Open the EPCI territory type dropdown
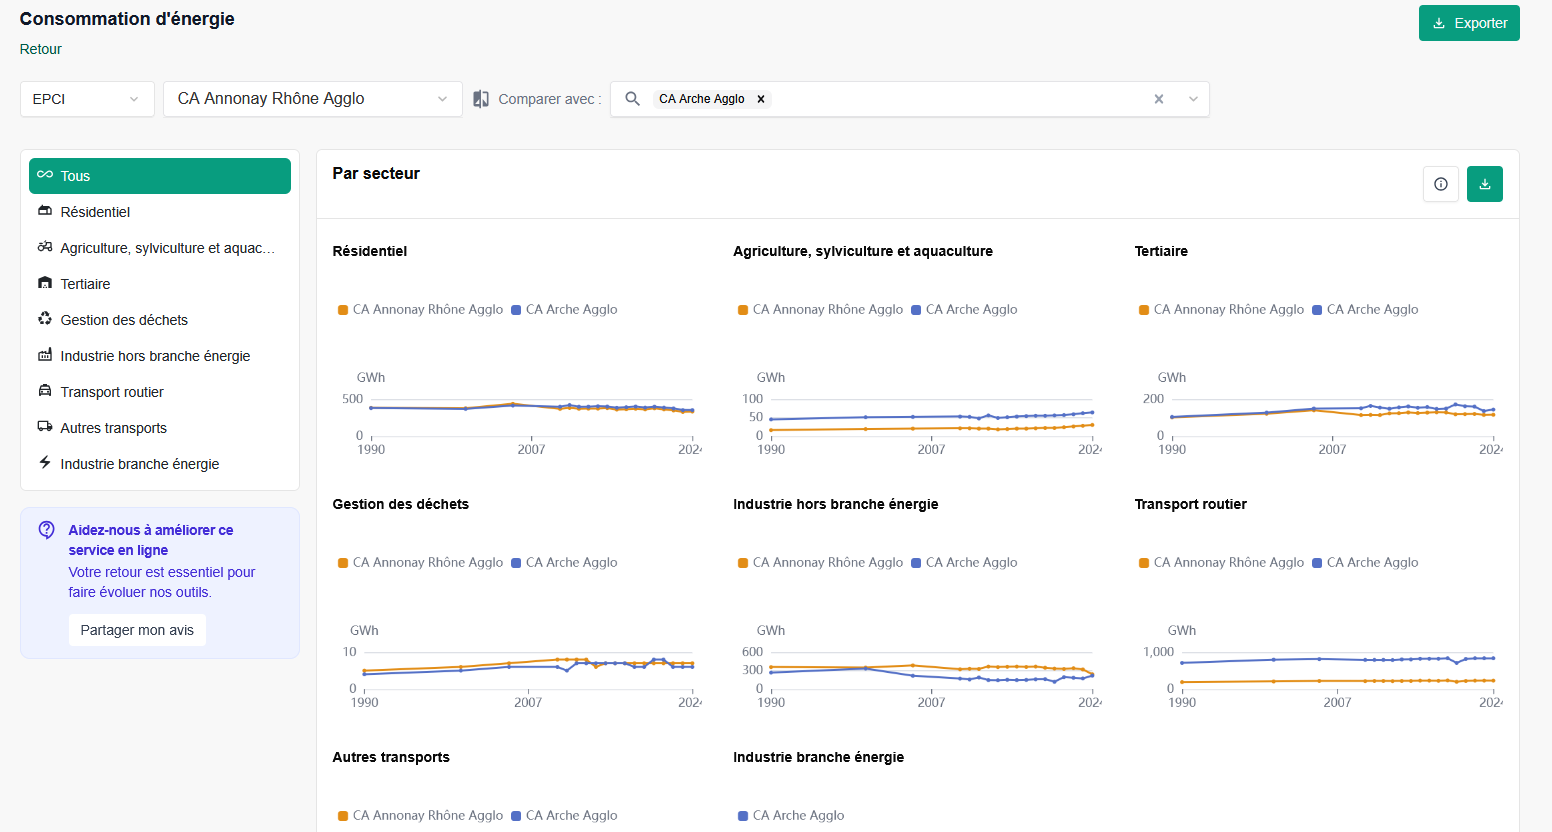Viewport: 1552px width, 832px height. (x=87, y=99)
